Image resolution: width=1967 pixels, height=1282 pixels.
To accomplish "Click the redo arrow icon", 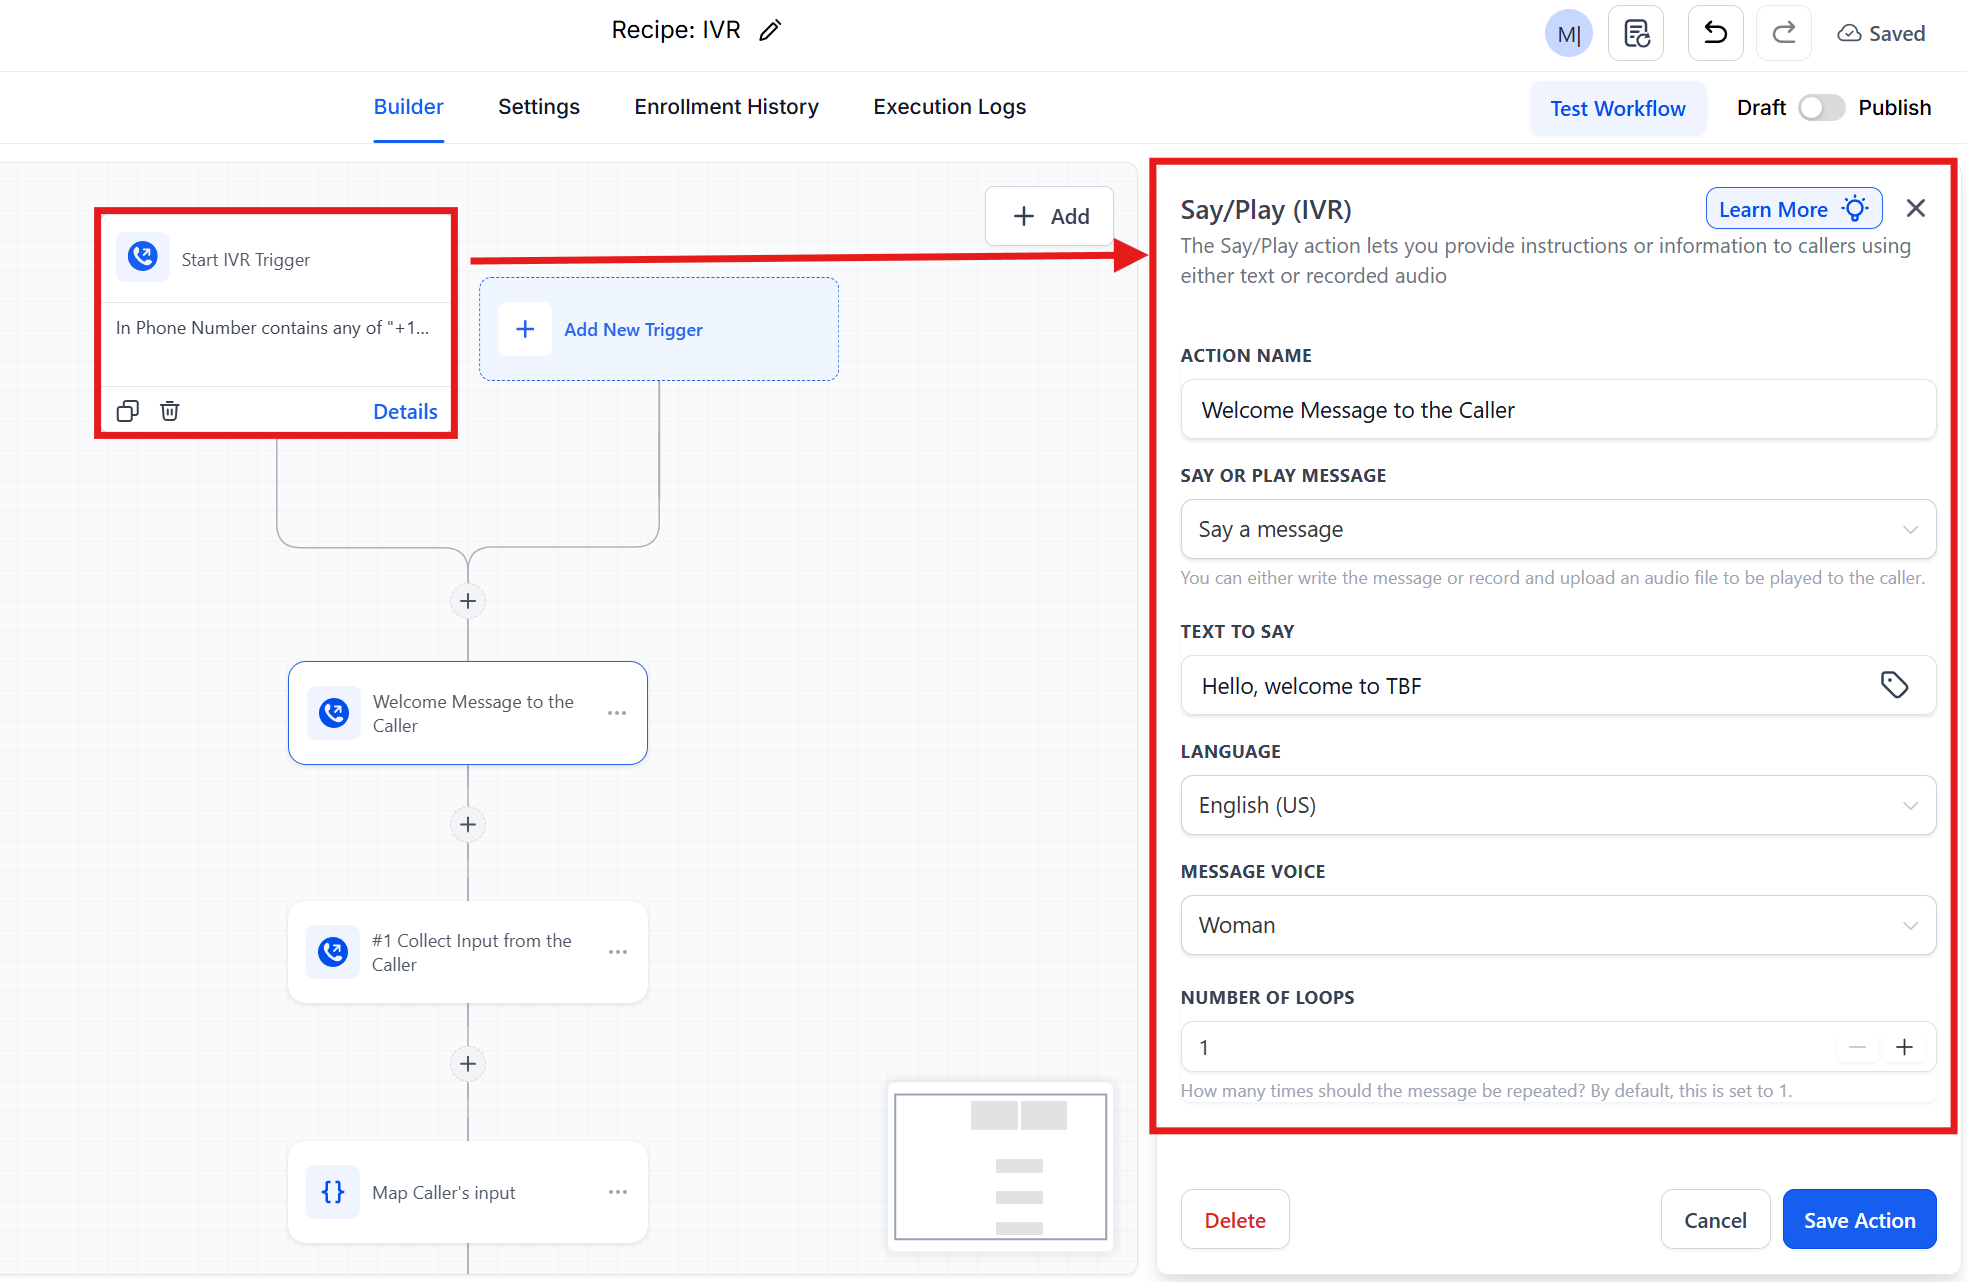I will (x=1783, y=33).
